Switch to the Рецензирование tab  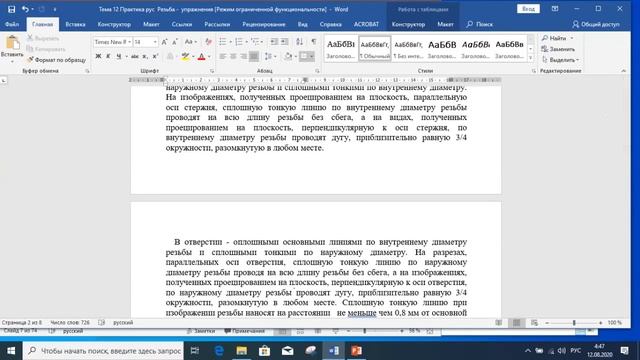264,24
